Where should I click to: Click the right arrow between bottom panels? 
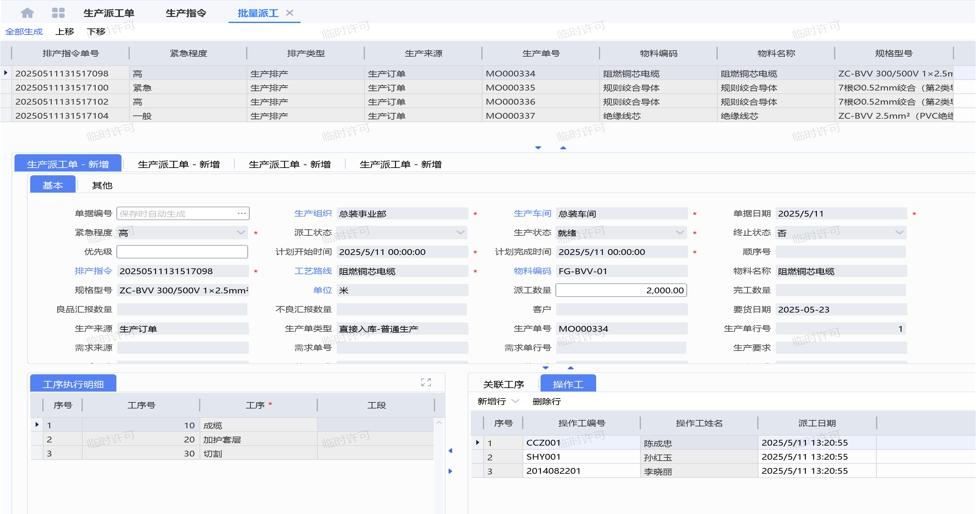(450, 473)
